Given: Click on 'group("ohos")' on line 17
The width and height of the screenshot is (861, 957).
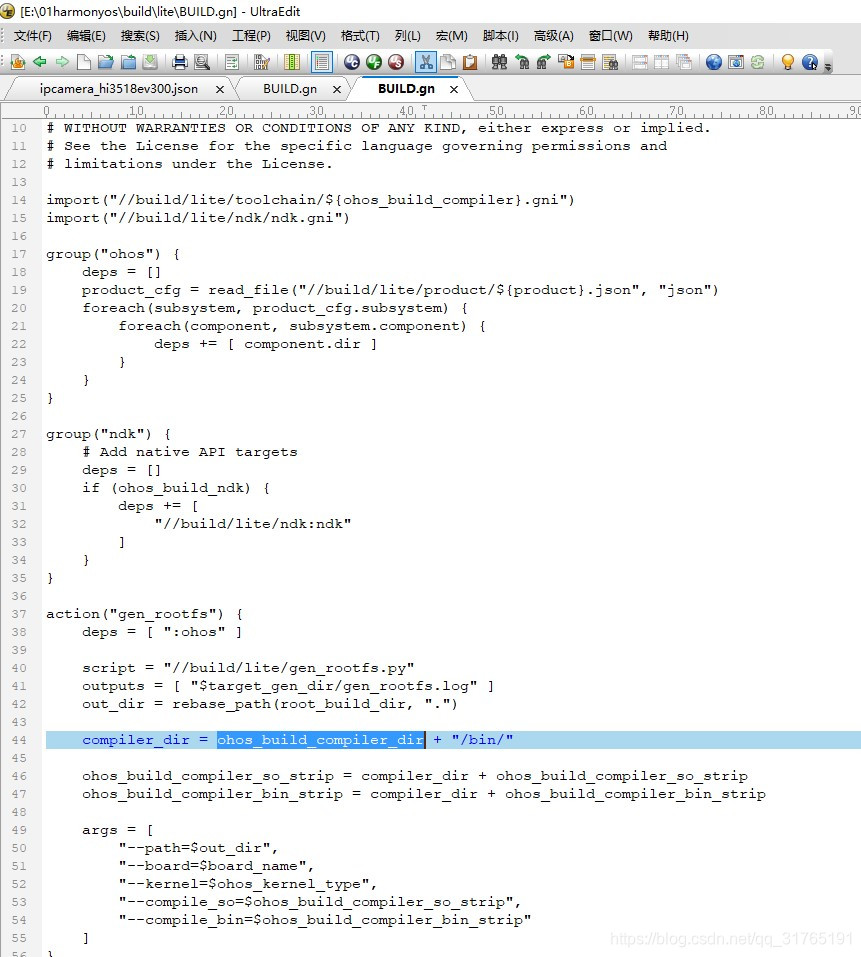Looking at the screenshot, I should click(104, 254).
